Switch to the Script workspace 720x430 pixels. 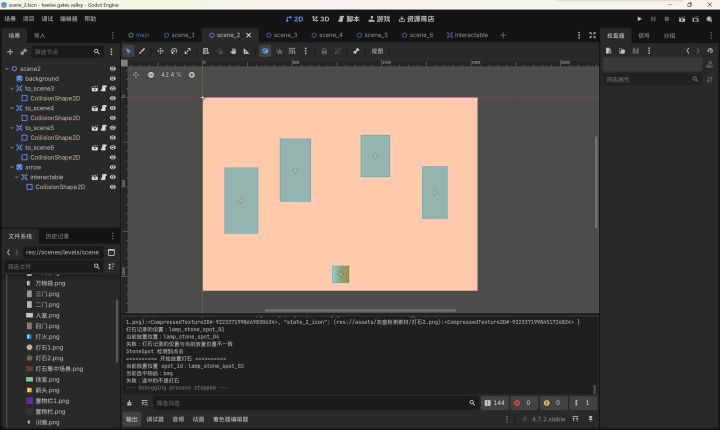(349, 19)
